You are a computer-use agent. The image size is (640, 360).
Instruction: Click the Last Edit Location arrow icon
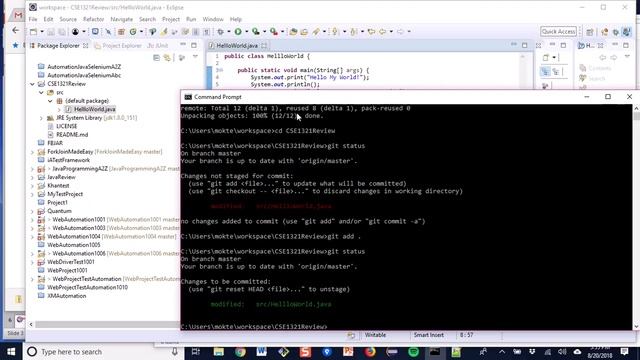tap(371, 31)
